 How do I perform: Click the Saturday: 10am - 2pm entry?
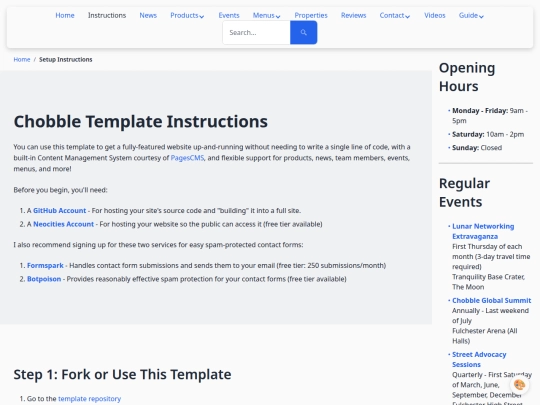[x=488, y=134]
